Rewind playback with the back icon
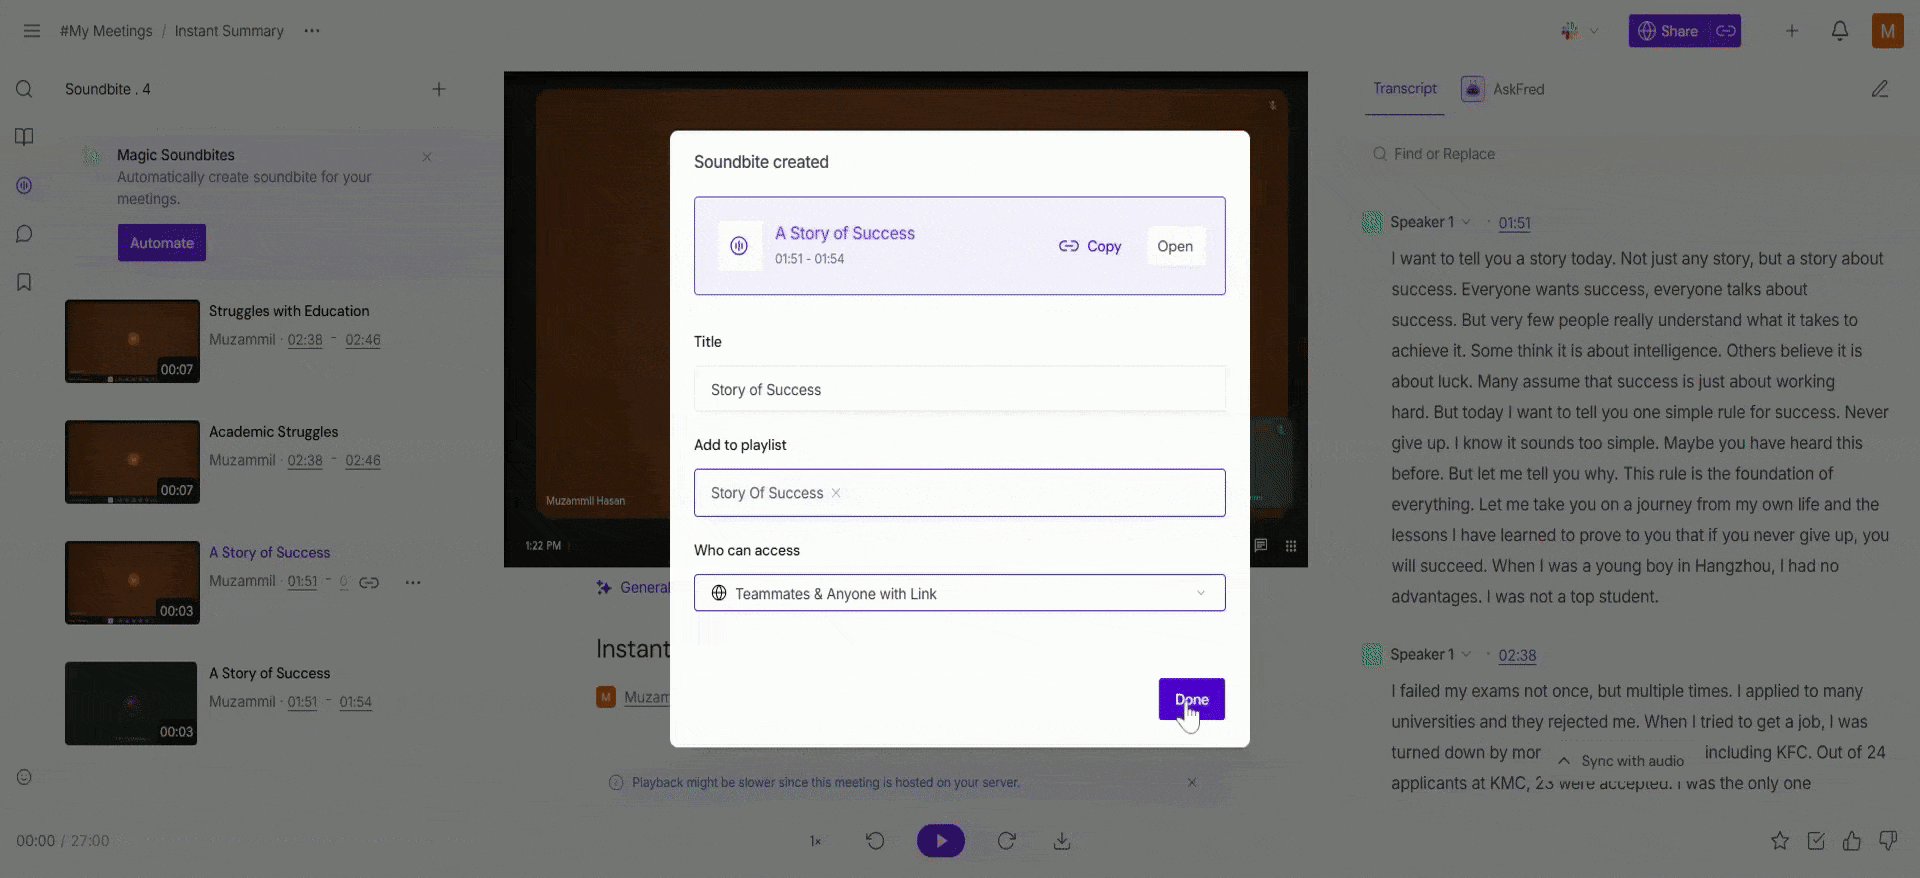The height and width of the screenshot is (878, 1920). coord(875,841)
